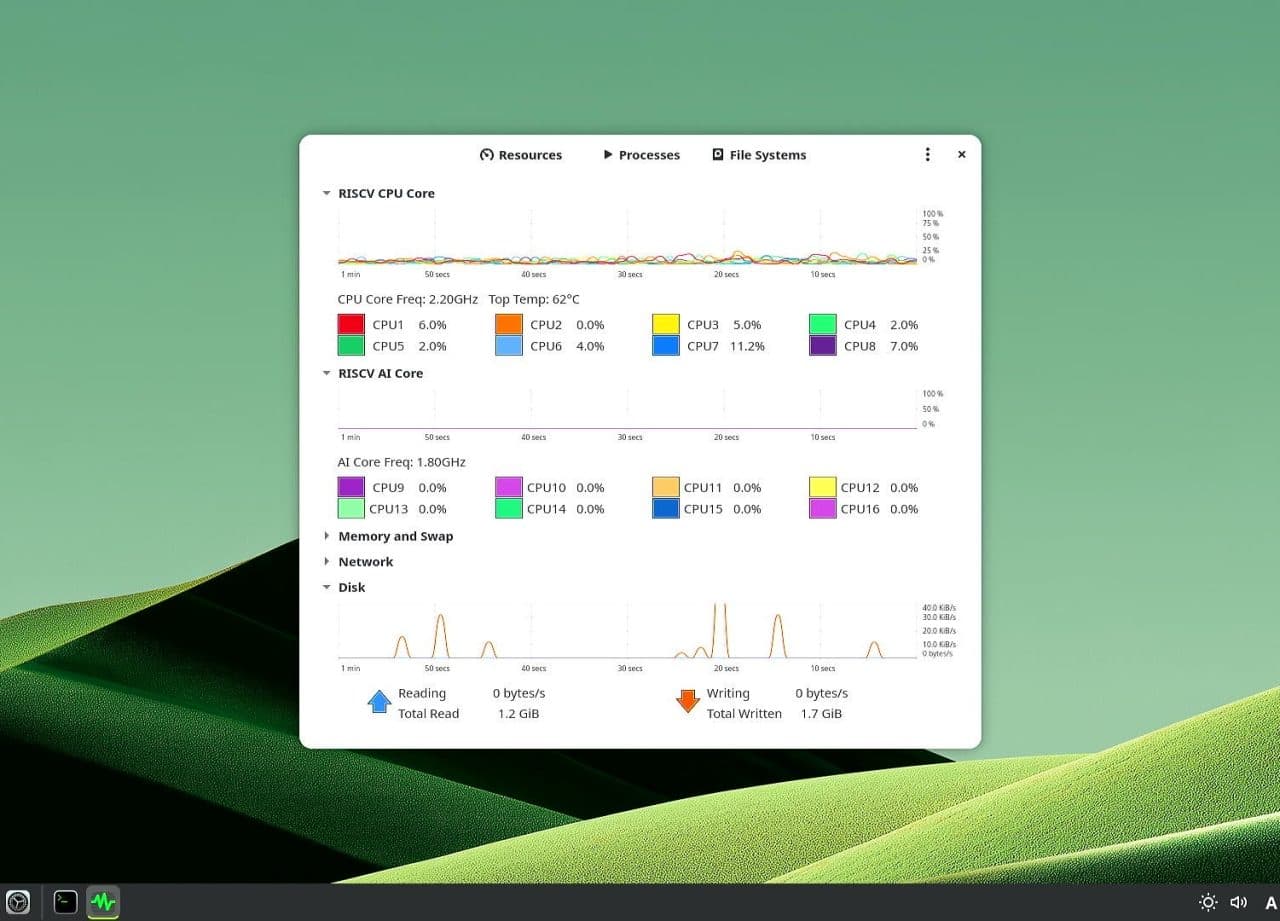Change the CPU7 blue color swatch
1280x921 pixels.
666,346
